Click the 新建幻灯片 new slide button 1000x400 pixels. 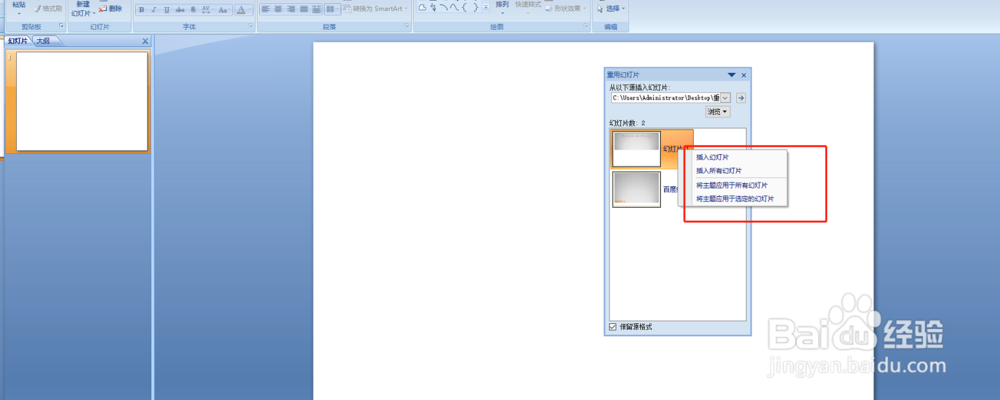[x=82, y=8]
